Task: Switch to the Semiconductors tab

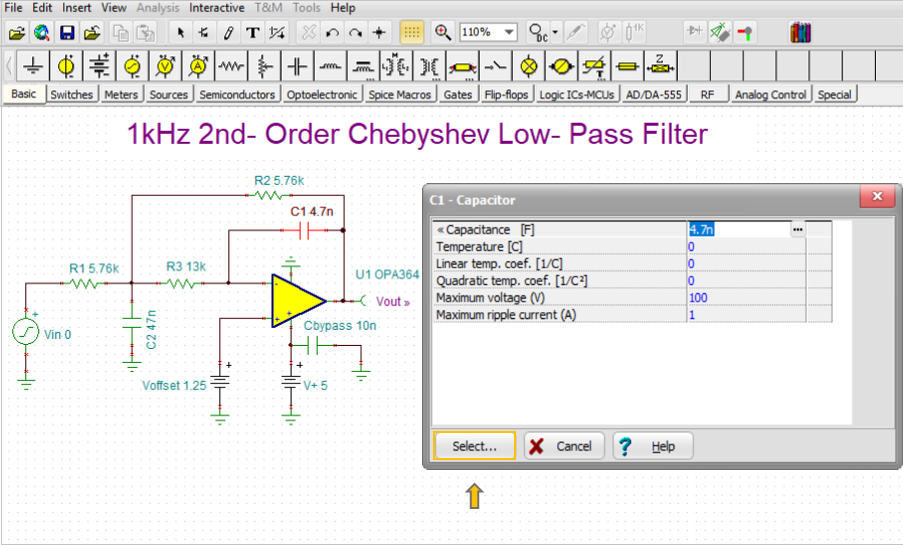Action: click(x=236, y=95)
